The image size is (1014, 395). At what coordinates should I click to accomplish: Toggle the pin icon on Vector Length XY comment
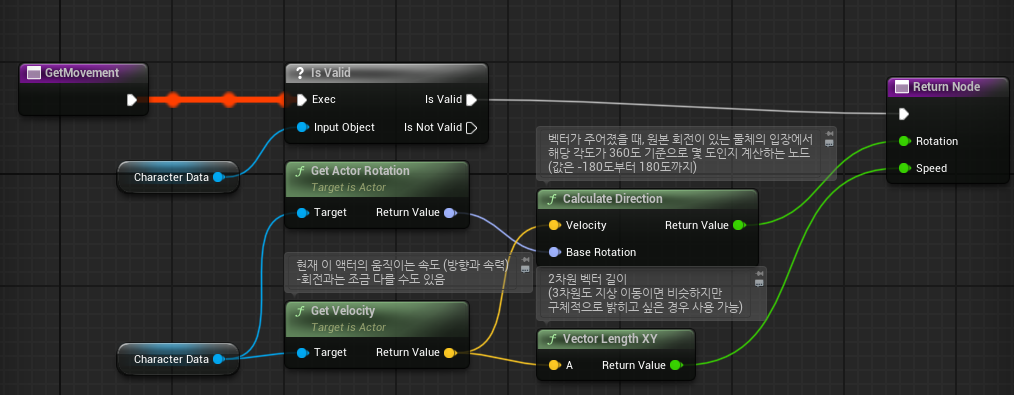759,275
